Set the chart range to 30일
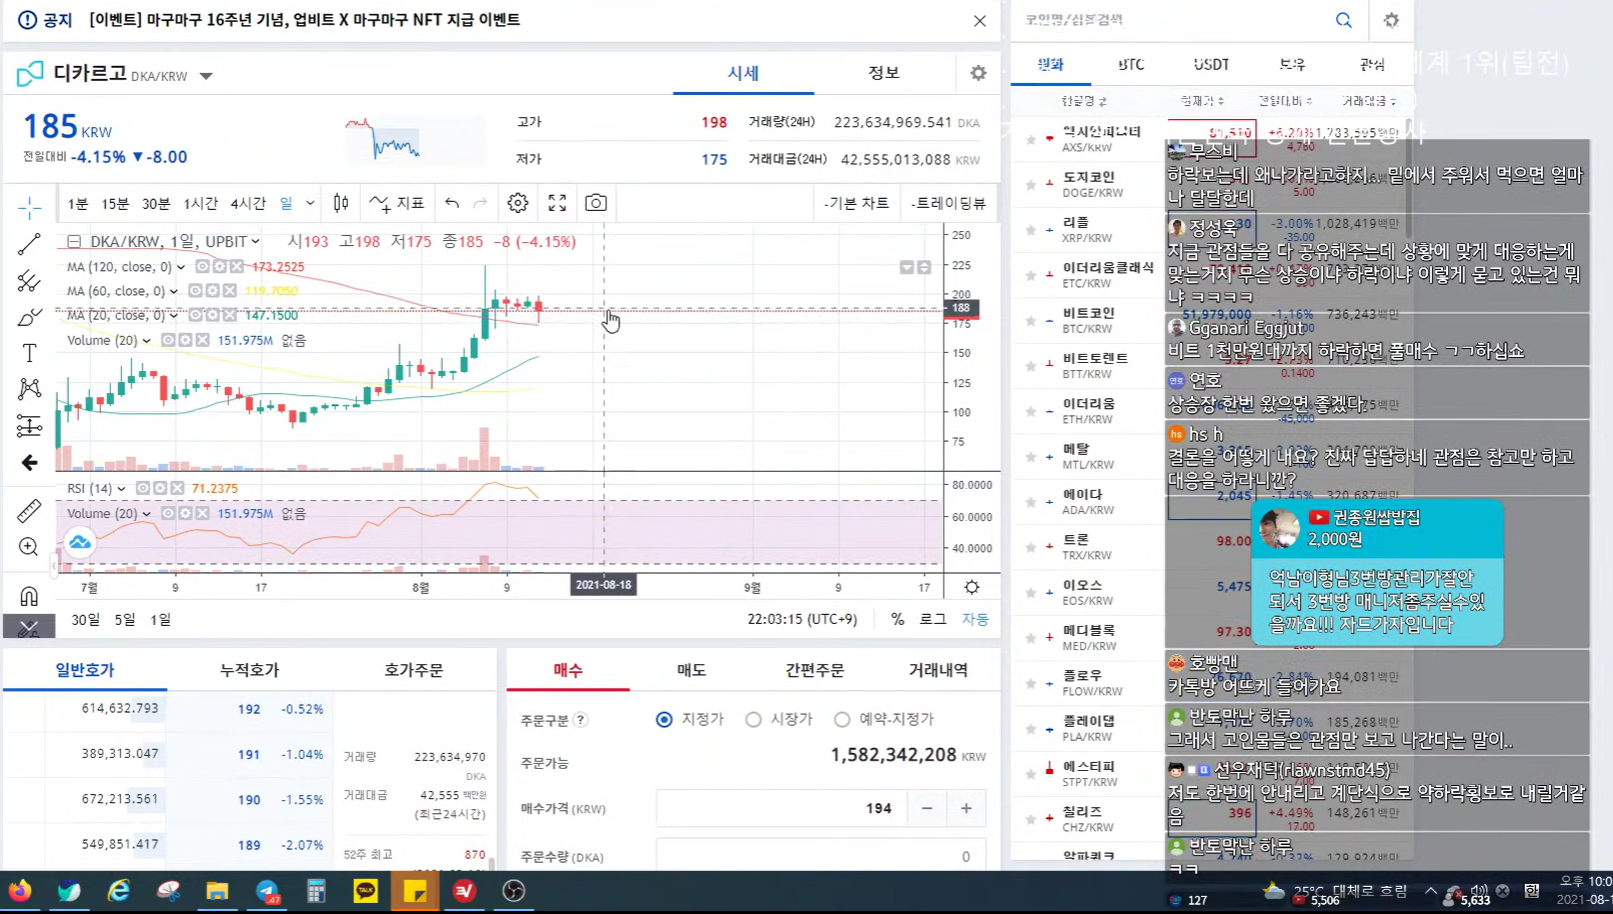The width and height of the screenshot is (1613, 914). (x=86, y=619)
